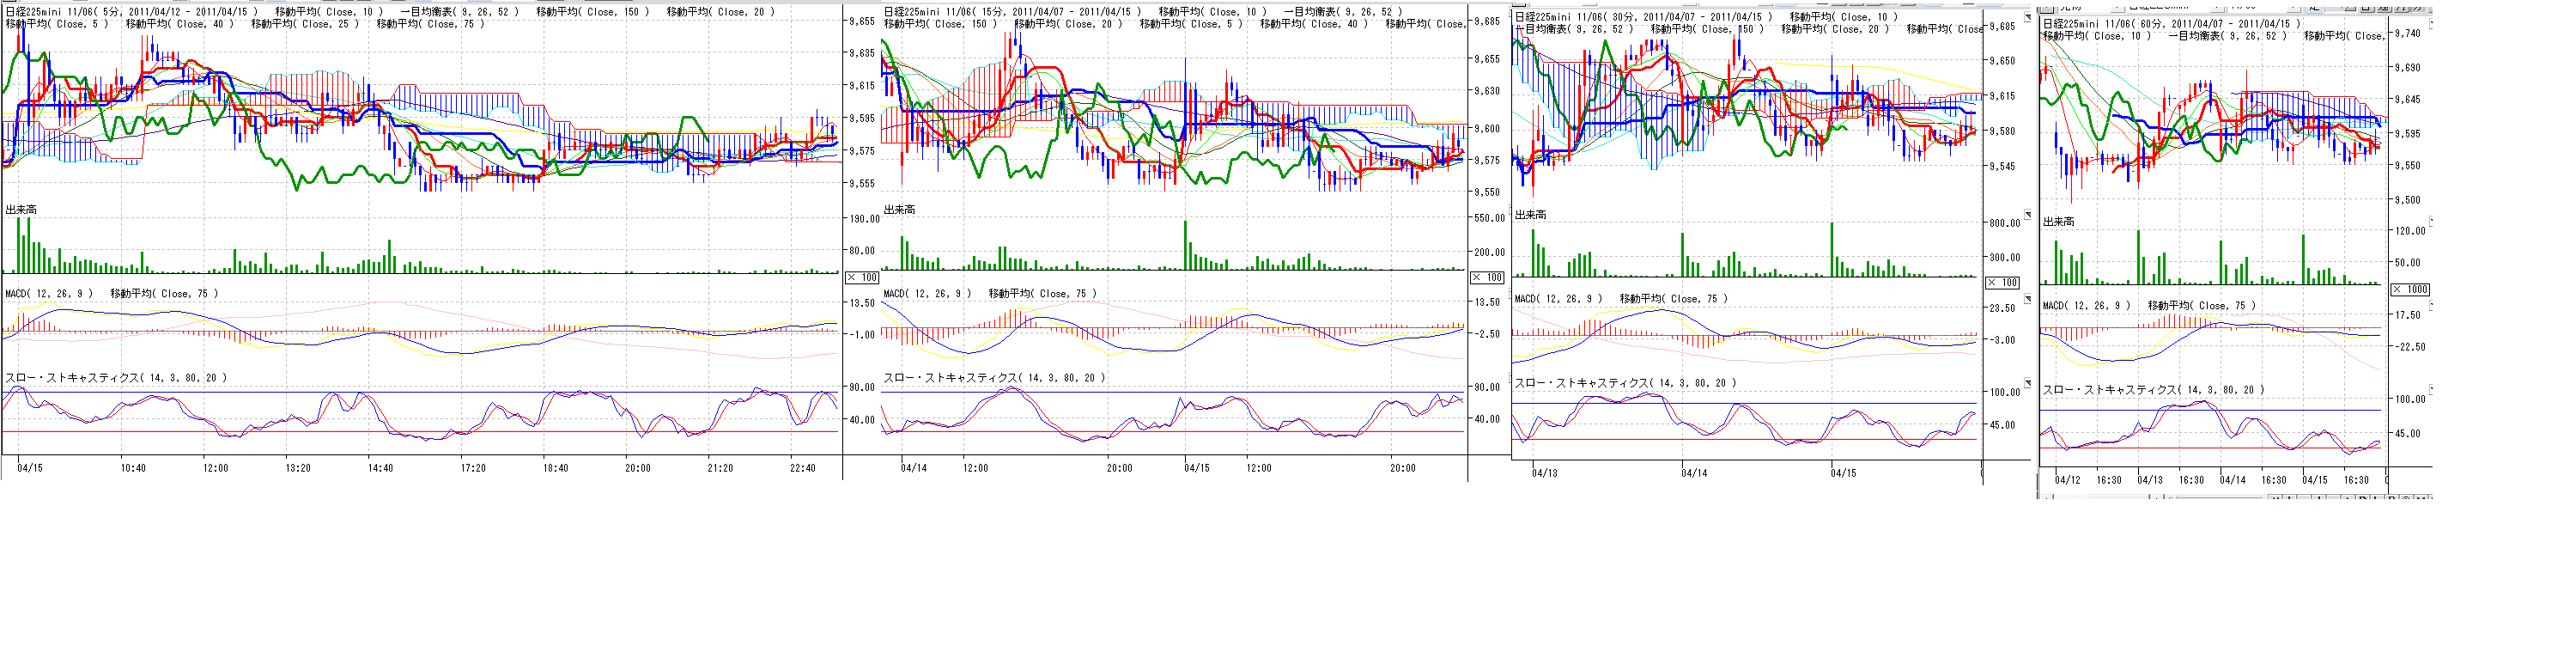Select the MACD(12, 26, 9) label on 5分 chart
The width and height of the screenshot is (2576, 646).
click(49, 293)
